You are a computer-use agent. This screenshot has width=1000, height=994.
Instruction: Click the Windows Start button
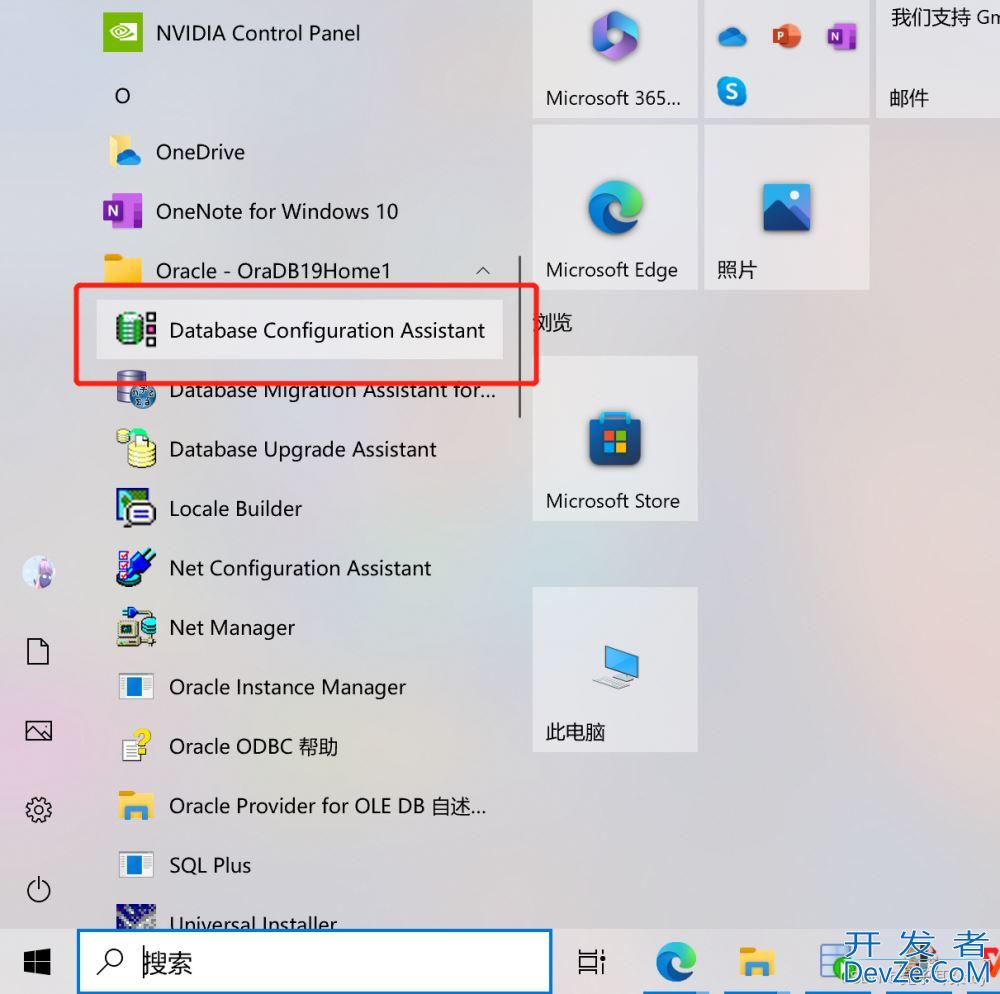(x=37, y=961)
